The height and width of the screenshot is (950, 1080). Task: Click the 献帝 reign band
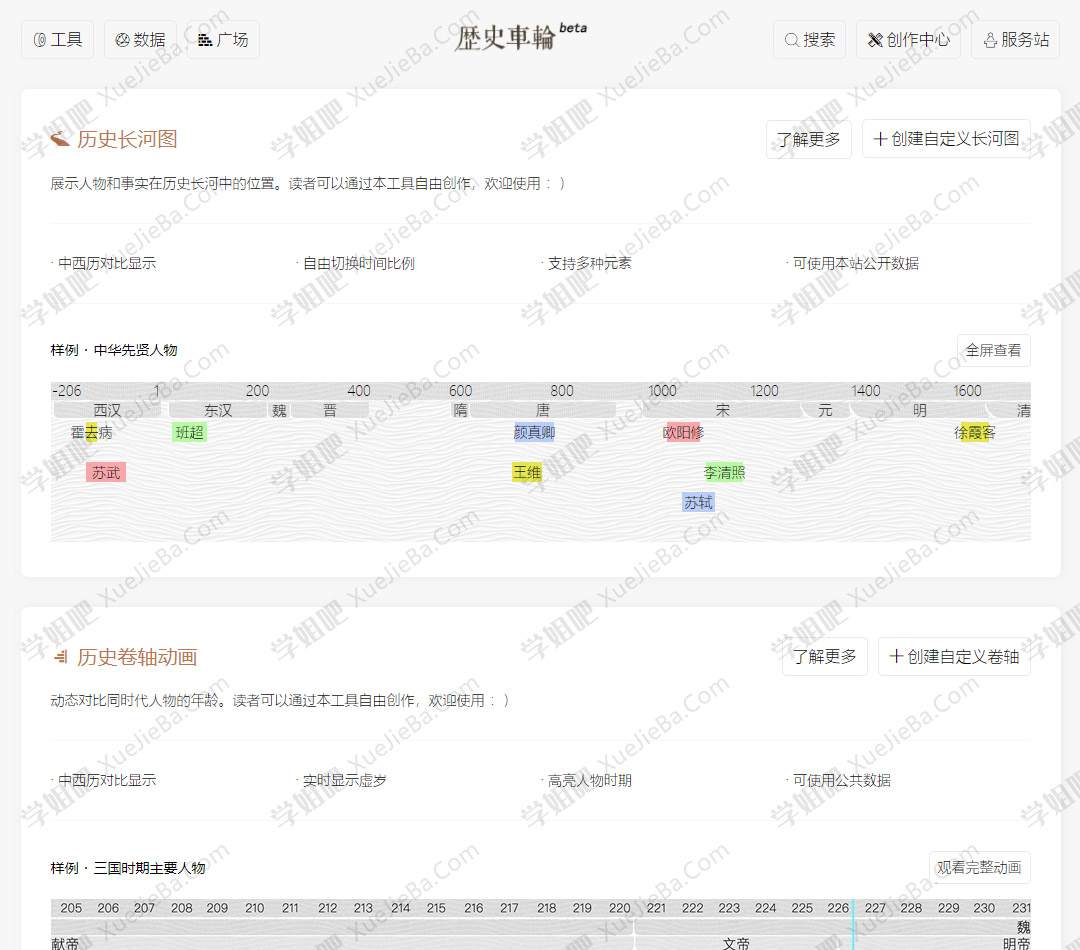[x=65, y=943]
